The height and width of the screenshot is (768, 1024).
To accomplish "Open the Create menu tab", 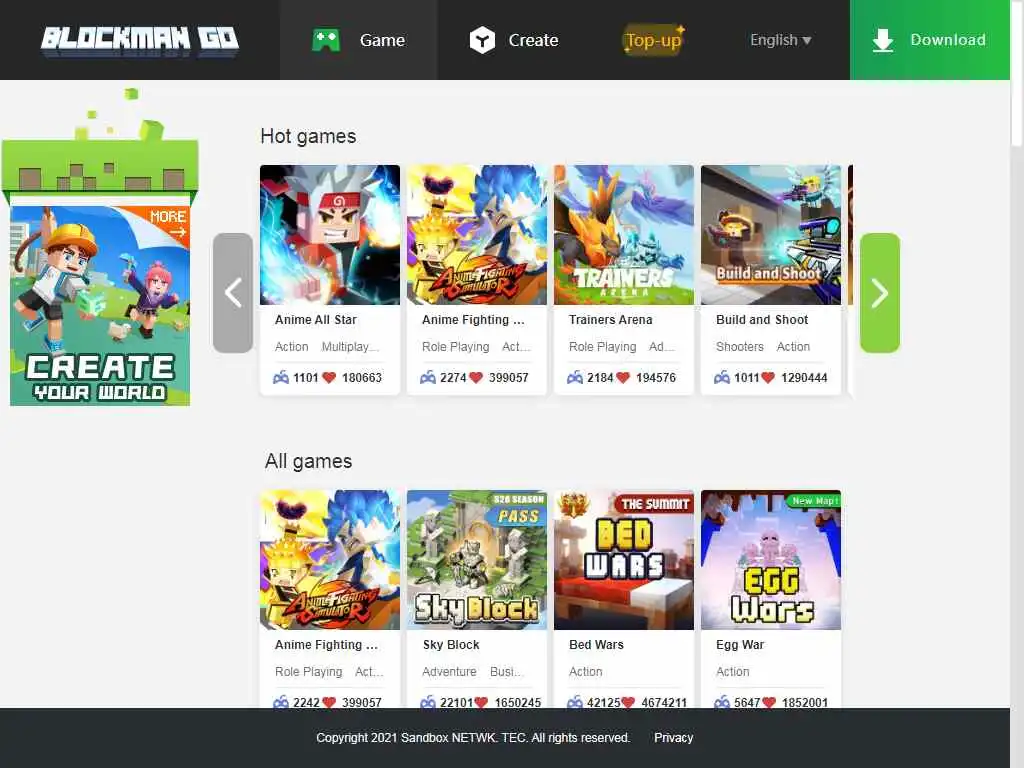I will click(514, 40).
